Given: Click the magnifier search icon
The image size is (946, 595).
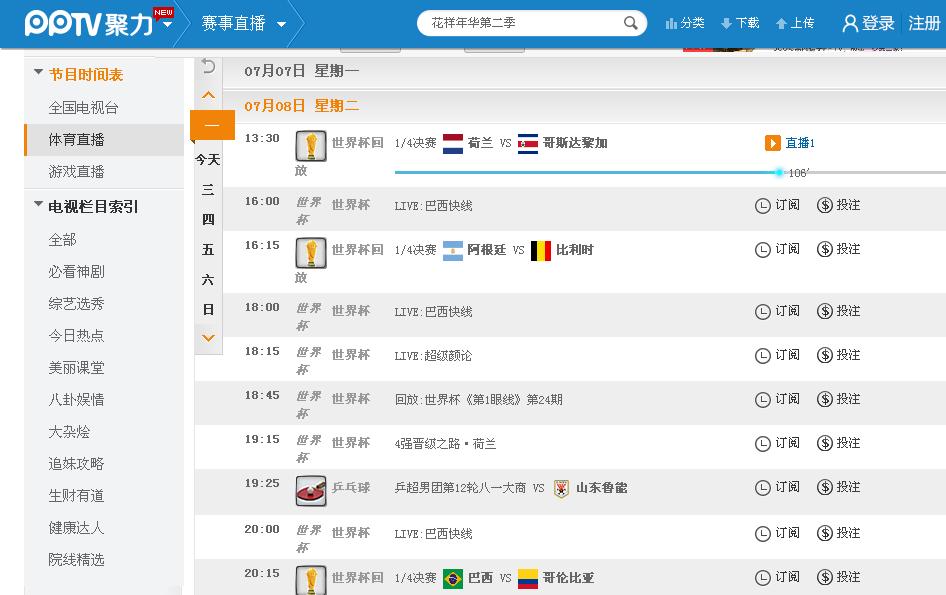Looking at the screenshot, I should [630, 23].
